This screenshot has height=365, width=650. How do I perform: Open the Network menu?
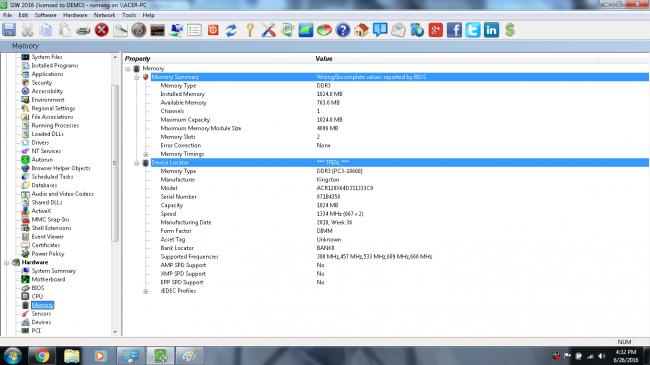point(104,15)
